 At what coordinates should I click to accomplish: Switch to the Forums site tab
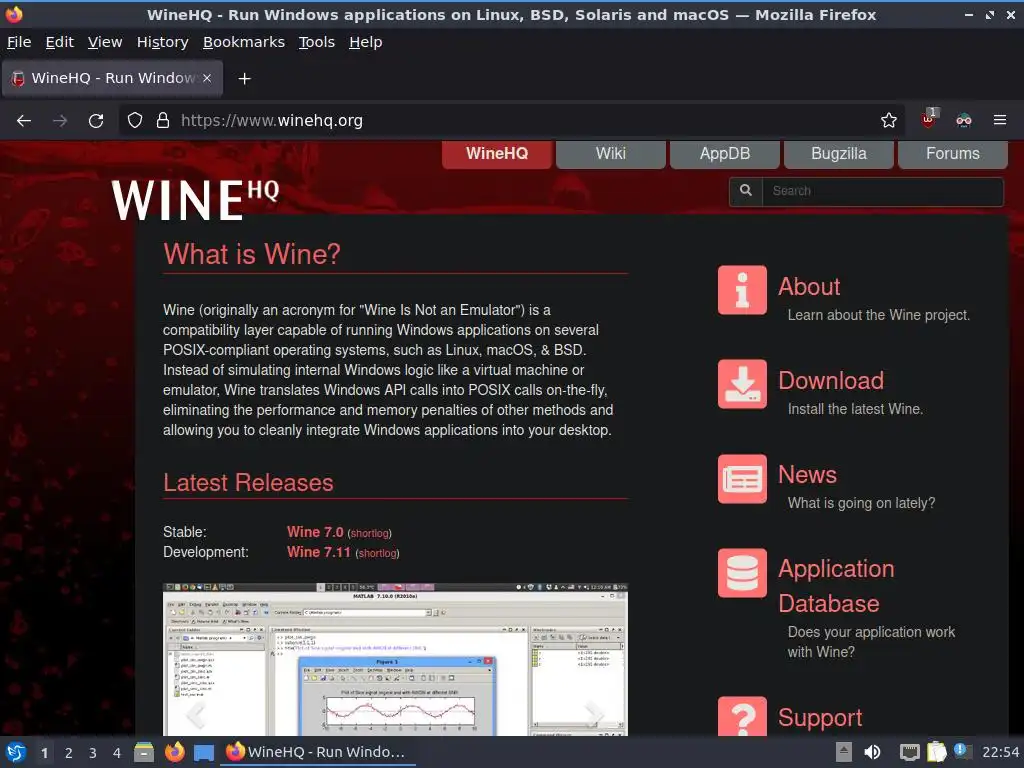953,154
